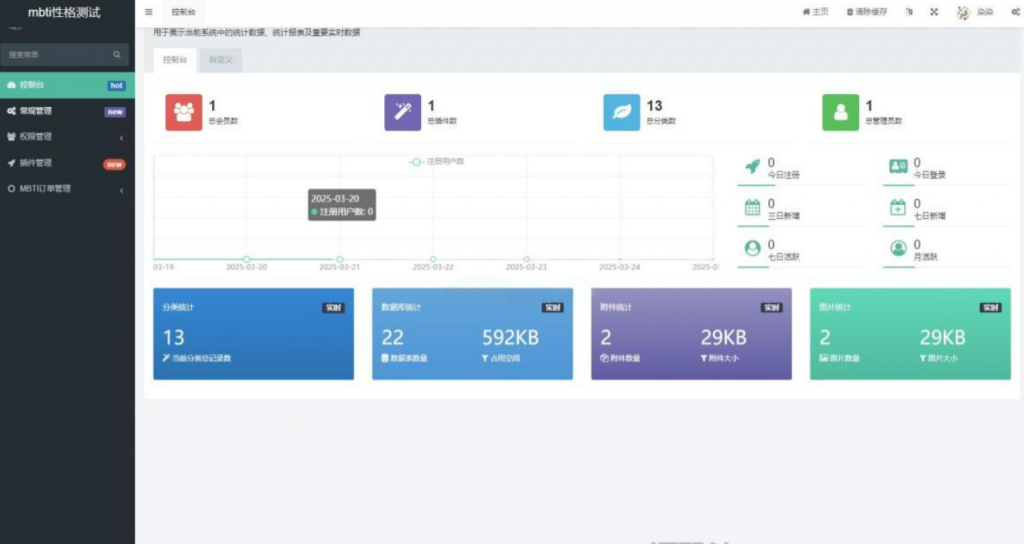Switch to the 自定义 tab
This screenshot has width=1024, height=544.
(x=219, y=60)
